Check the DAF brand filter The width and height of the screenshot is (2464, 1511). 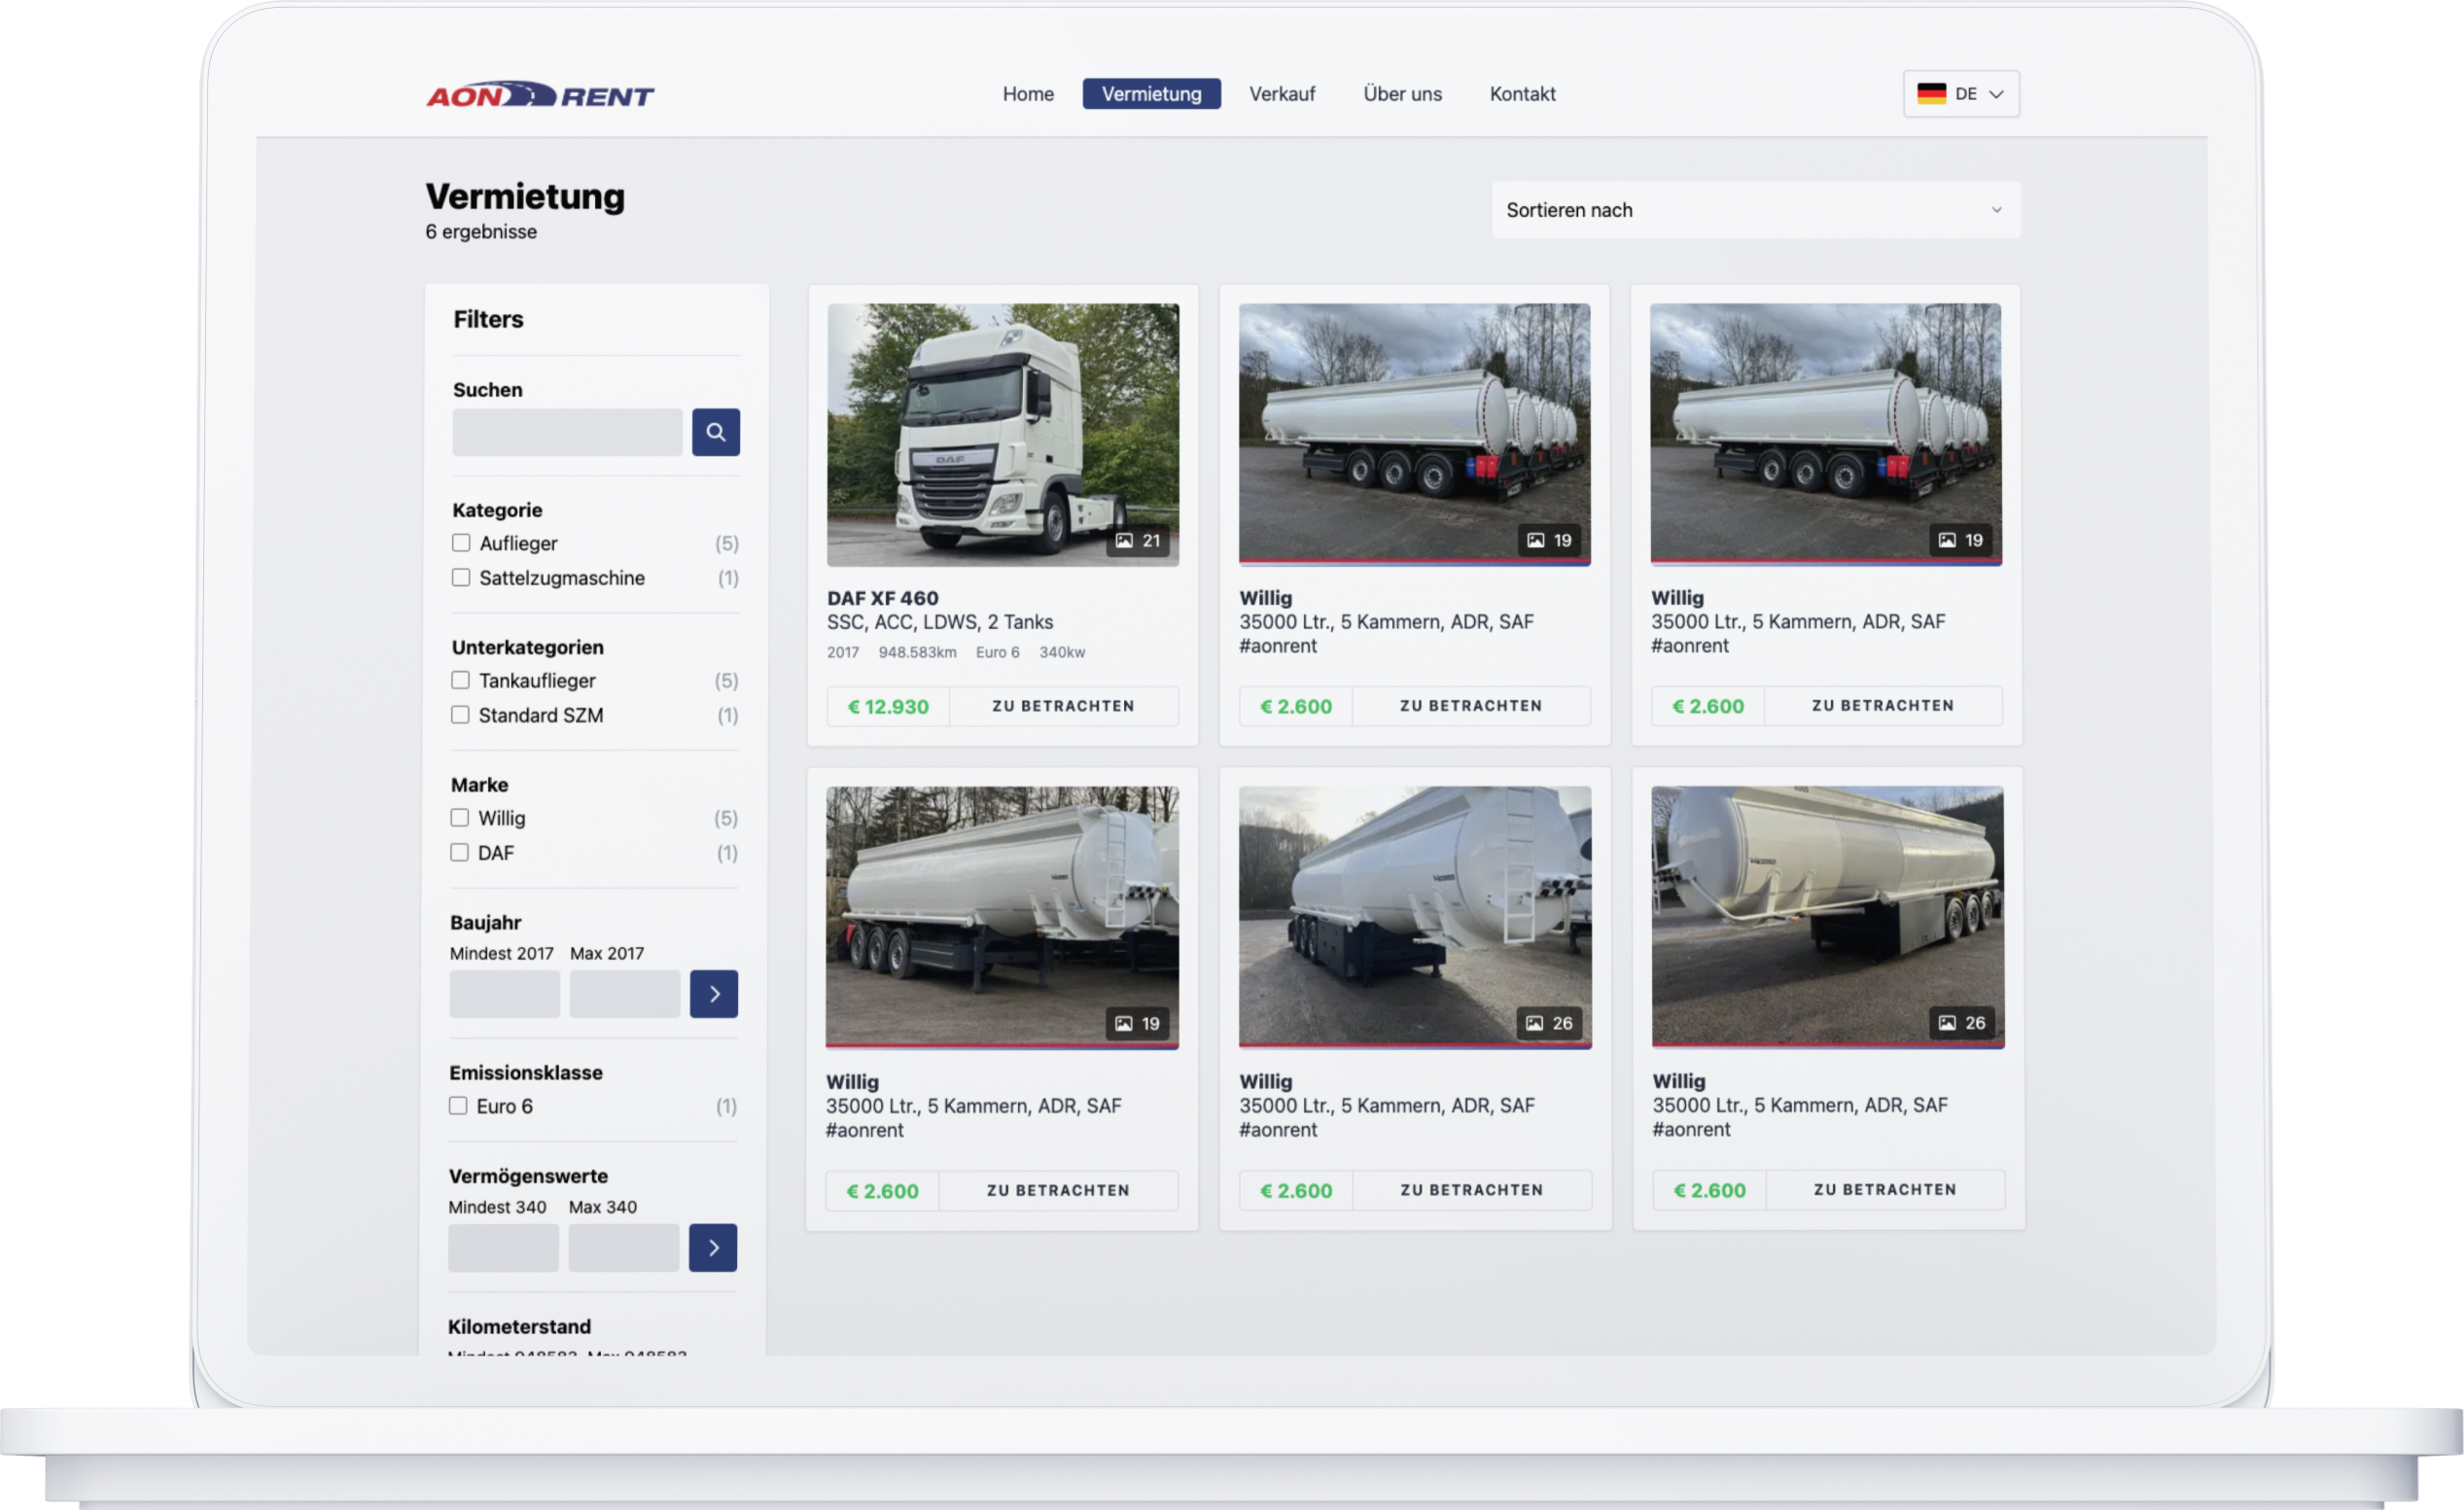point(459,853)
